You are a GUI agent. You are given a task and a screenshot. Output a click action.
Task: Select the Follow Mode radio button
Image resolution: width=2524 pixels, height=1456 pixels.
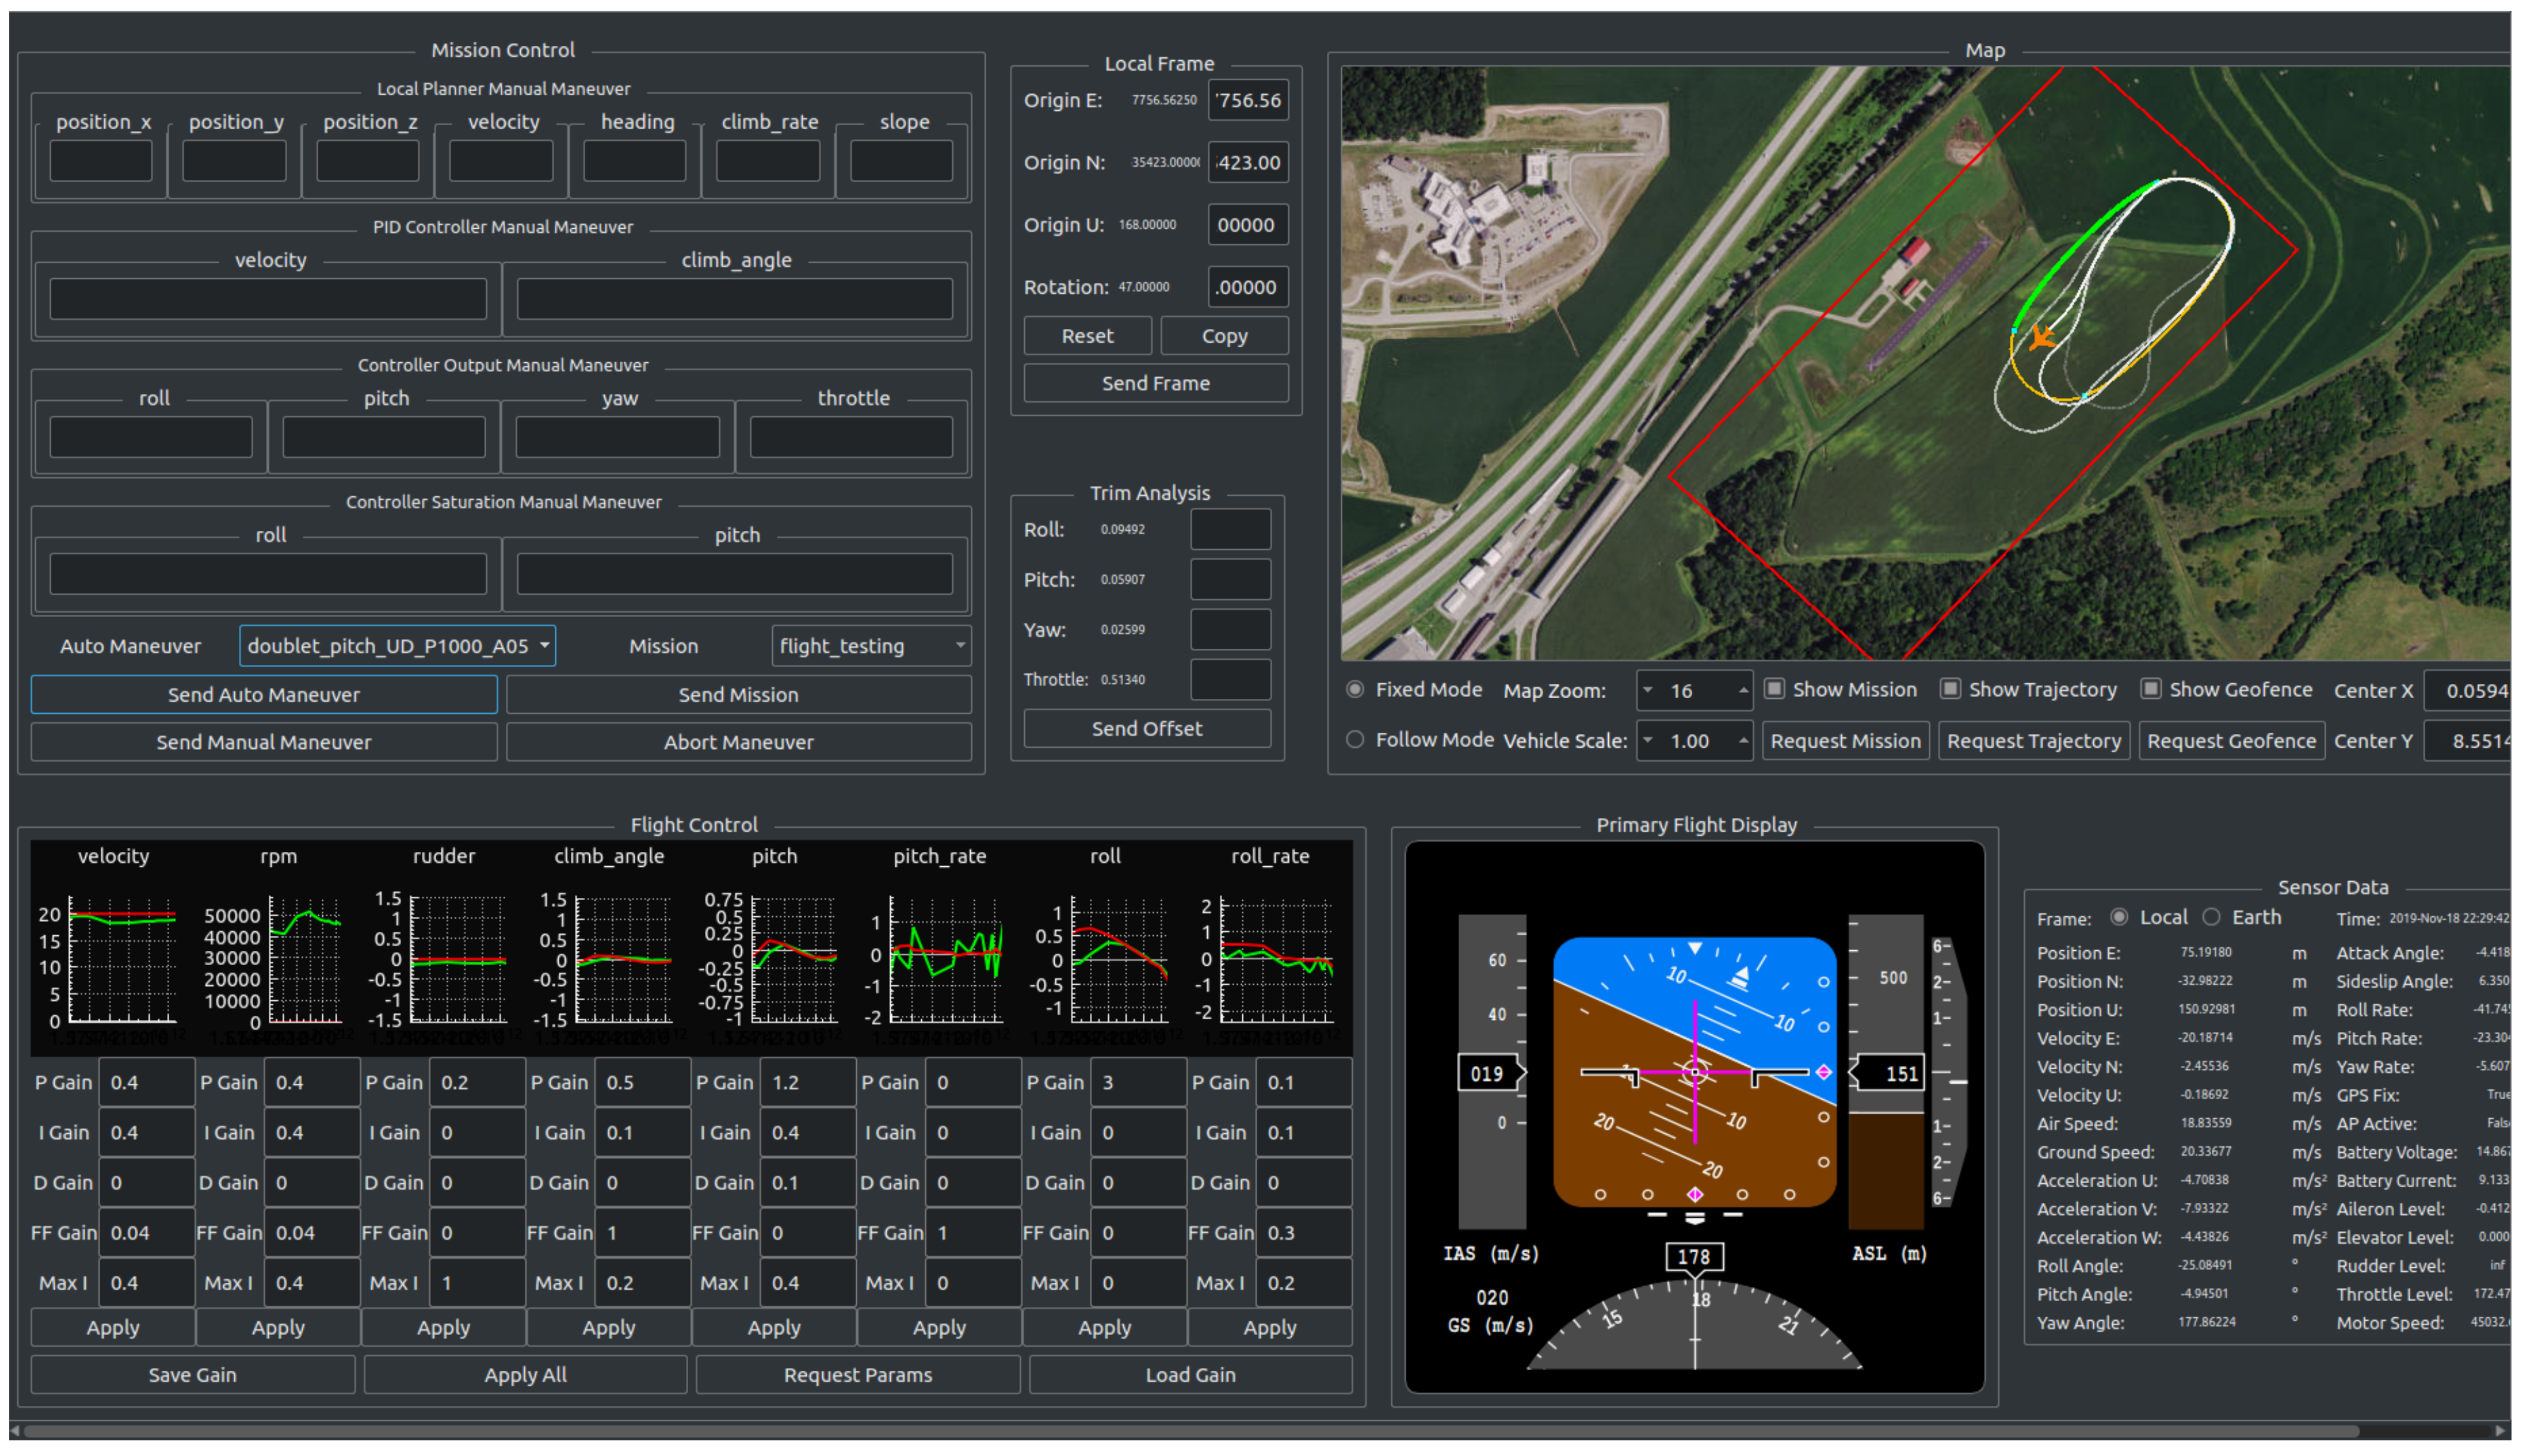(x=1355, y=740)
